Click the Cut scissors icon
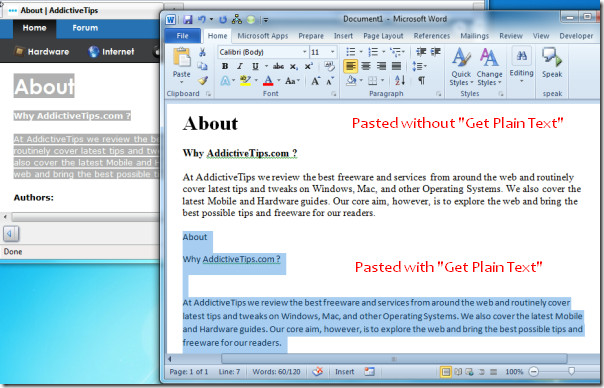Image resolution: width=604 pixels, height=388 pixels. [202, 52]
